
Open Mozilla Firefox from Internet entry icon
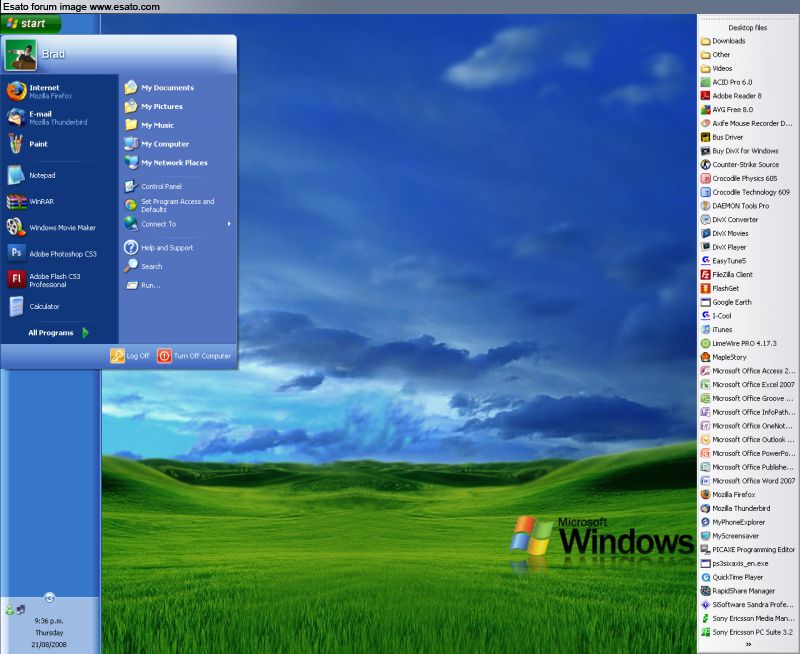pyautogui.click(x=16, y=91)
